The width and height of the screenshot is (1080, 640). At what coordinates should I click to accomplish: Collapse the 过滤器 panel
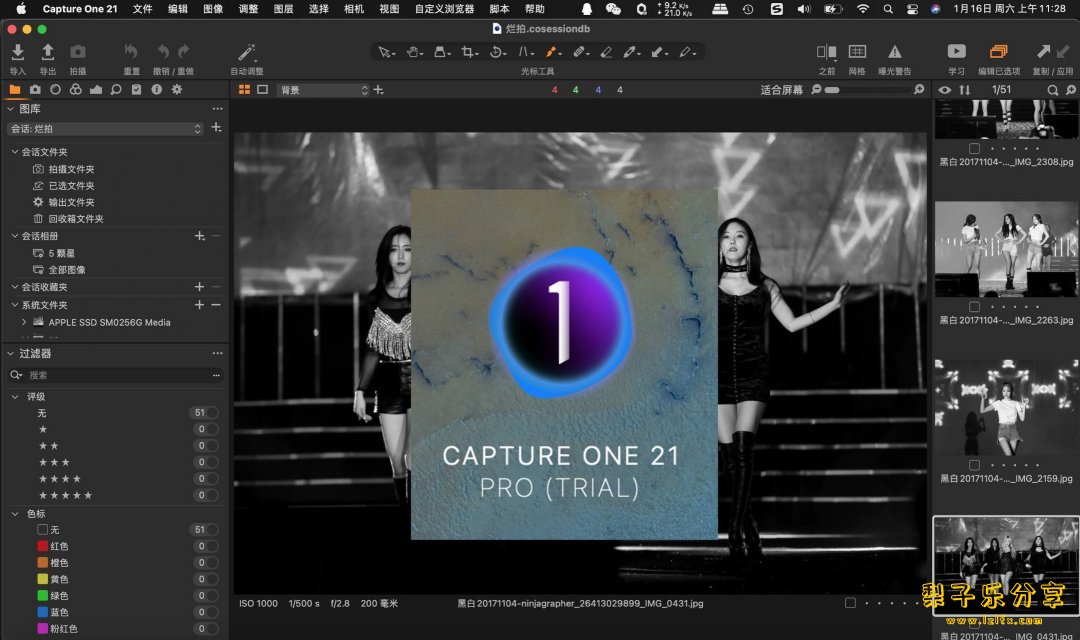pyautogui.click(x=10, y=353)
